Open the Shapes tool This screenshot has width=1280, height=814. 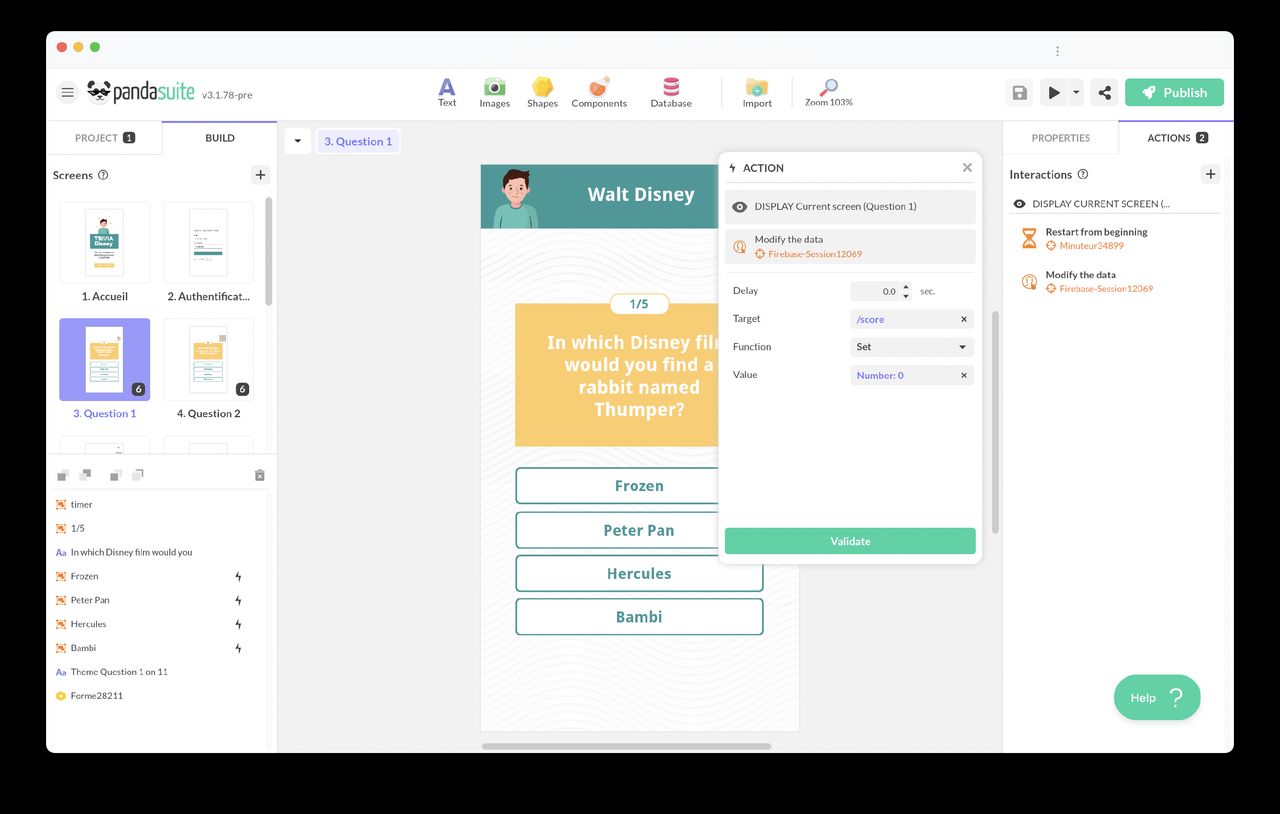(x=542, y=92)
